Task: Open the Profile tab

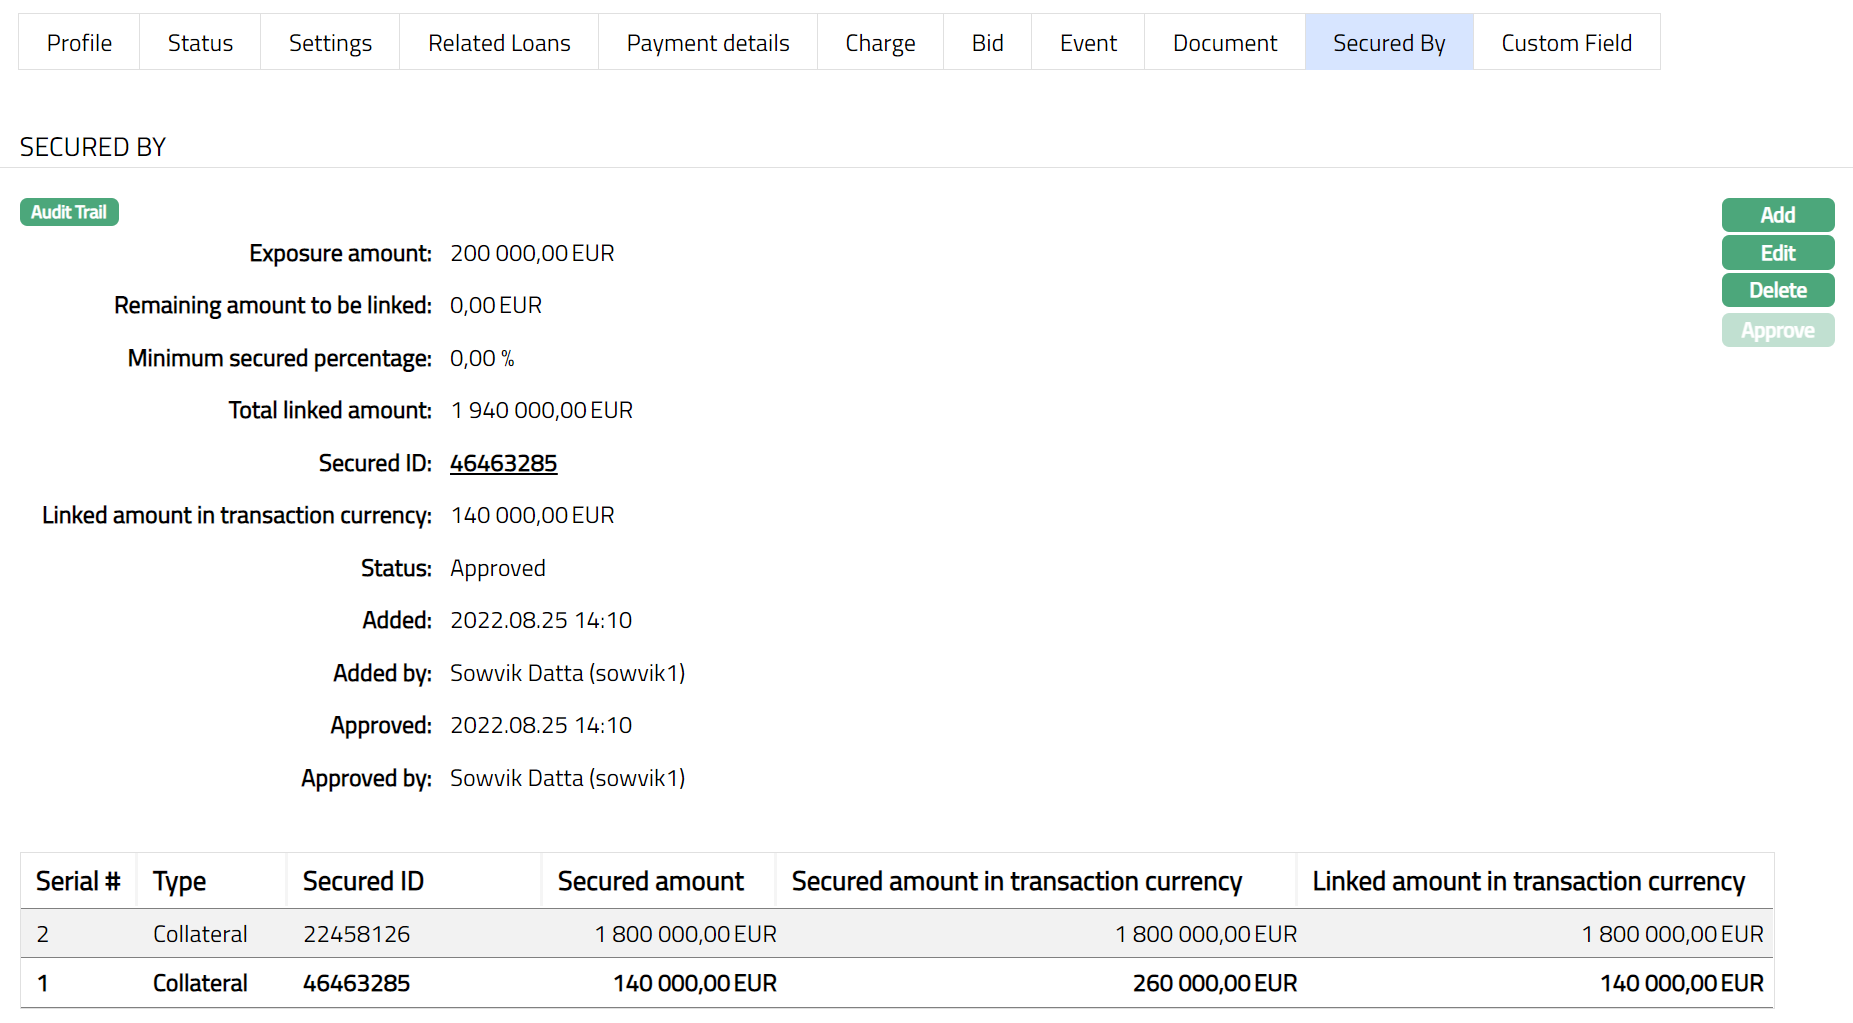Action: [x=79, y=43]
